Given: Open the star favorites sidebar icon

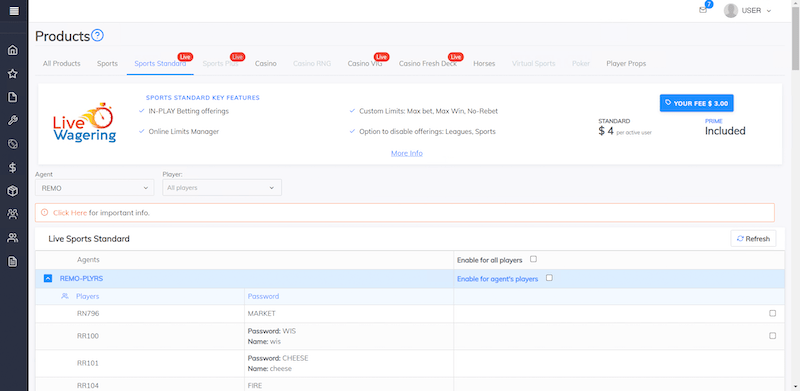Looking at the screenshot, I should coord(13,74).
